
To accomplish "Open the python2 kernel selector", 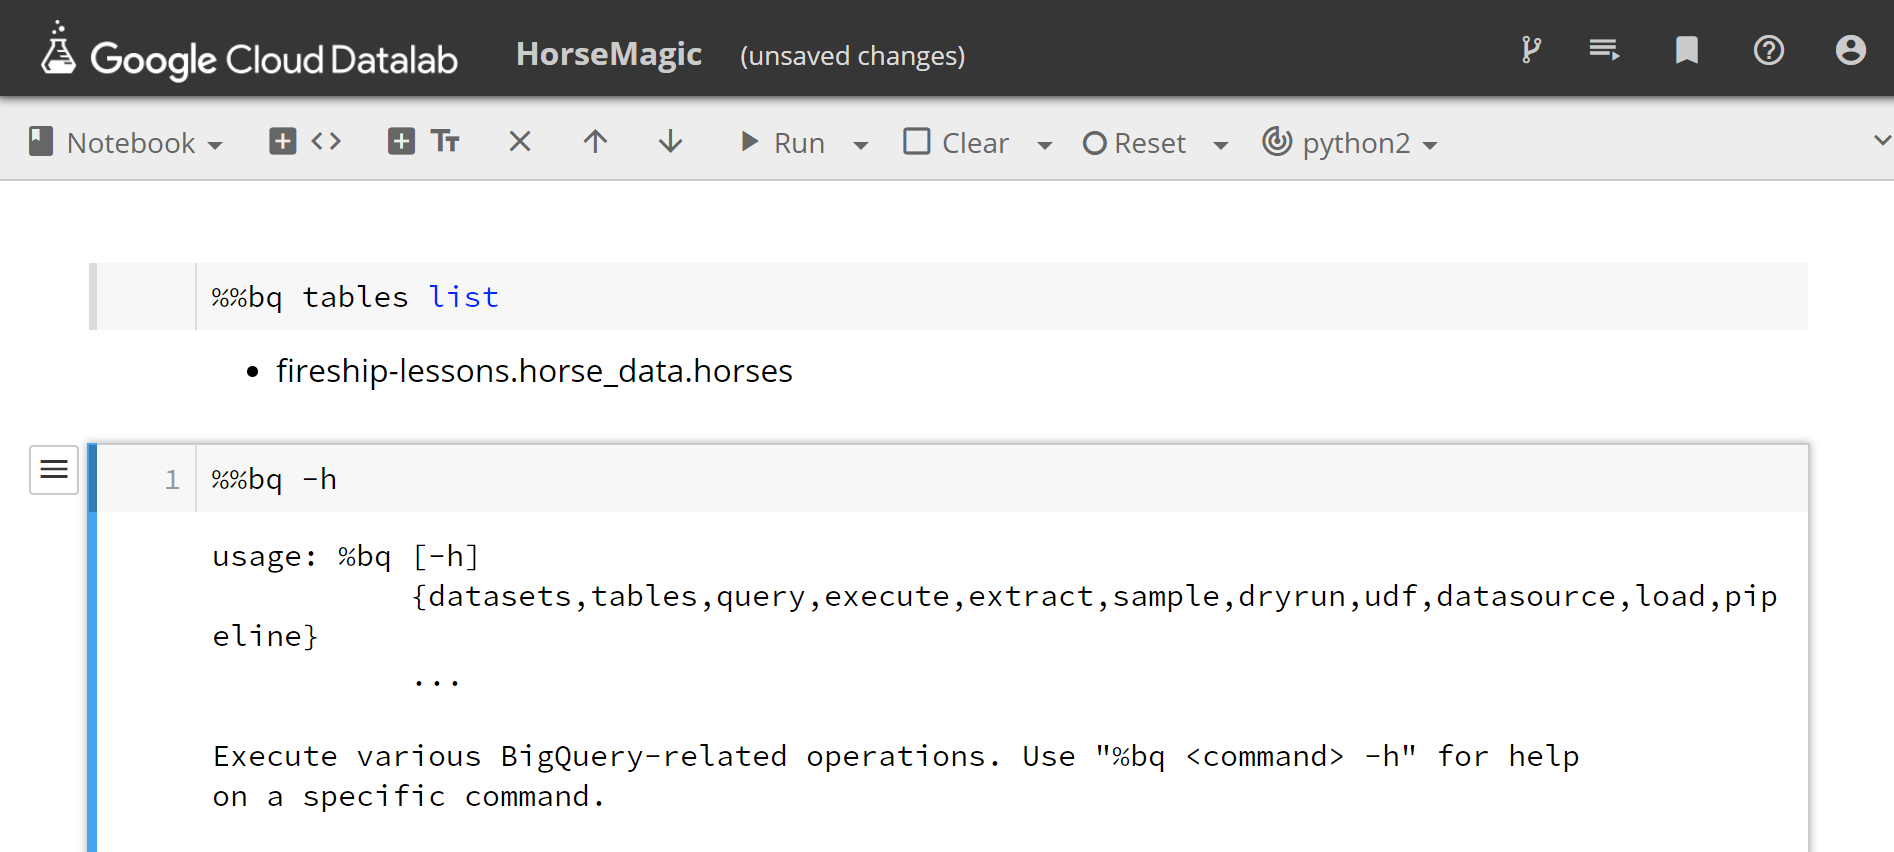I will (x=1350, y=143).
